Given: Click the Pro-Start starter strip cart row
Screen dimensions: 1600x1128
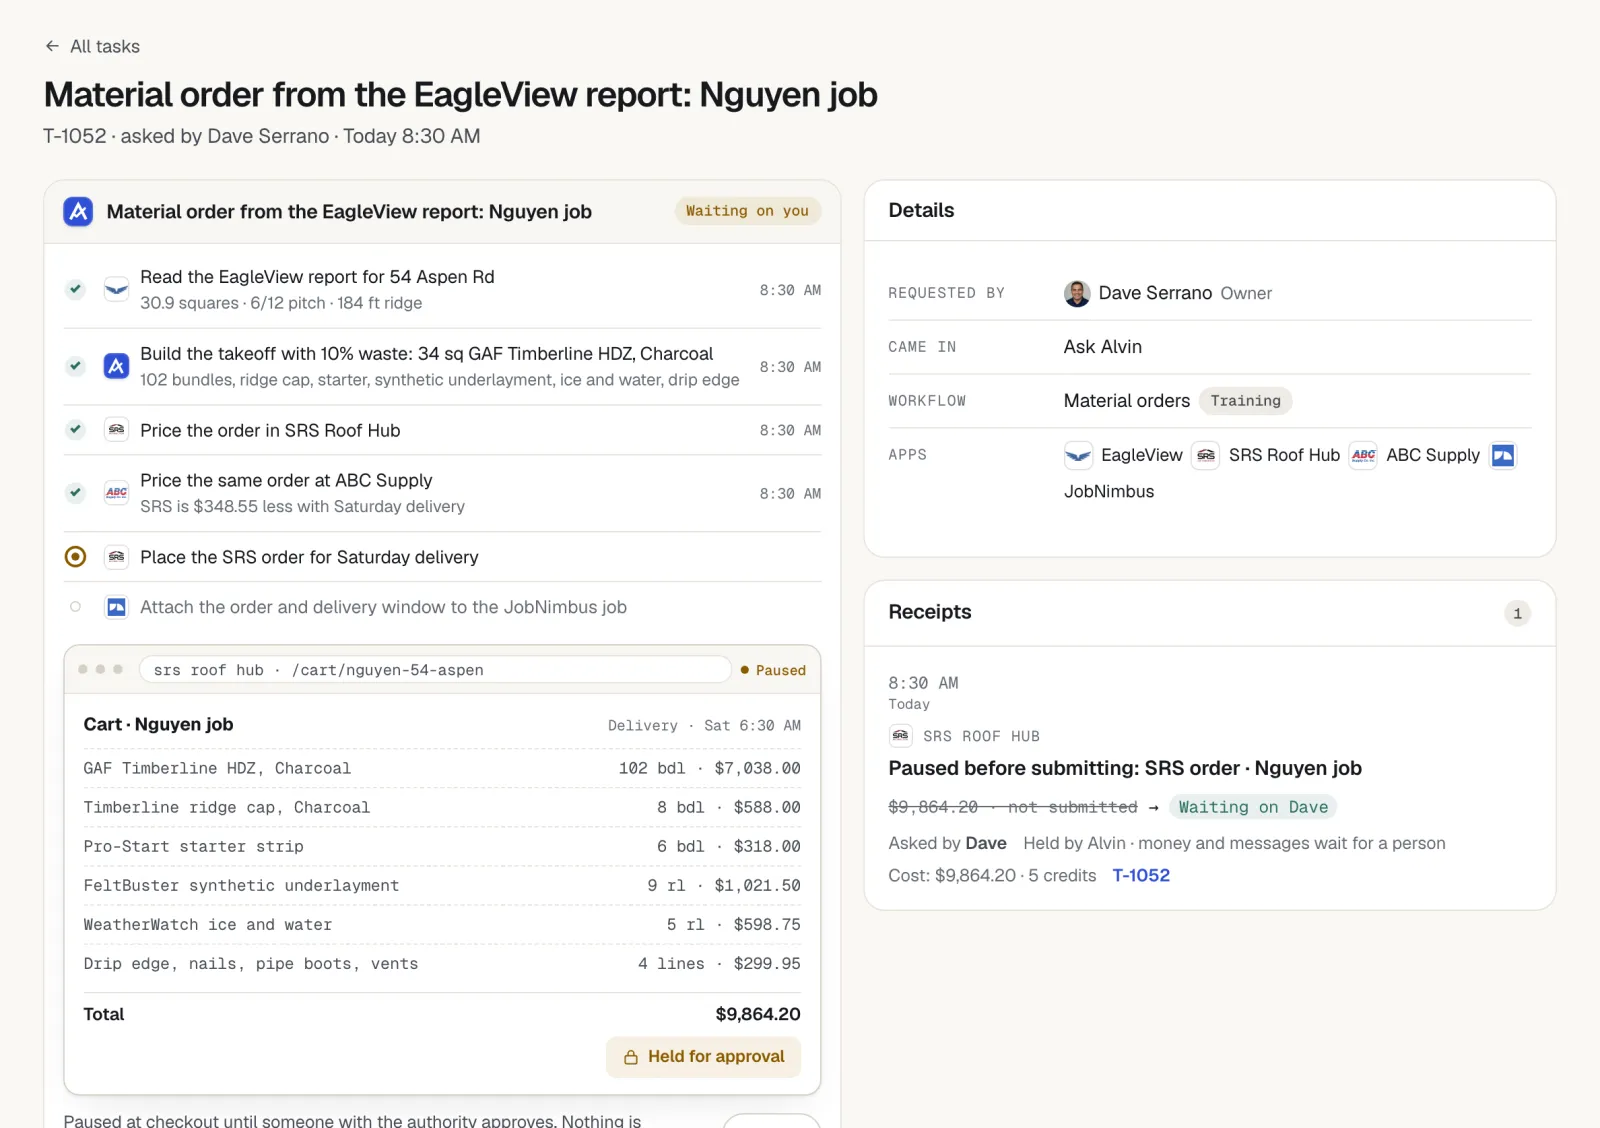Looking at the screenshot, I should pyautogui.click(x=442, y=846).
